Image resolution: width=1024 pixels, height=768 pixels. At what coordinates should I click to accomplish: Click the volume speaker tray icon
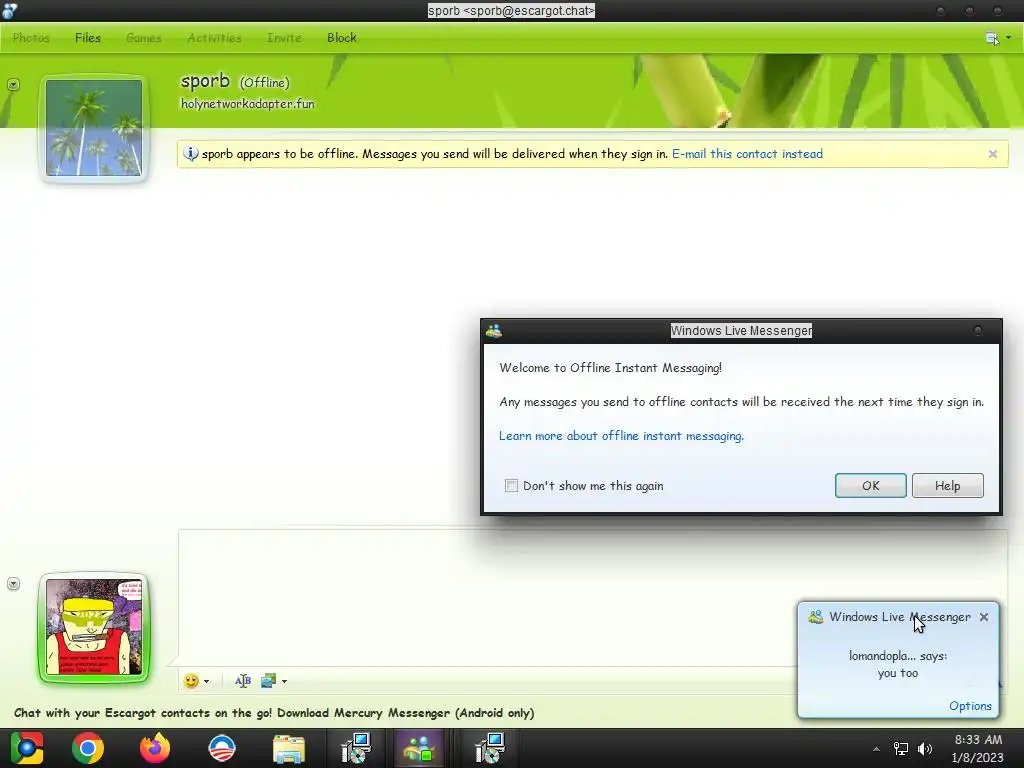925,749
